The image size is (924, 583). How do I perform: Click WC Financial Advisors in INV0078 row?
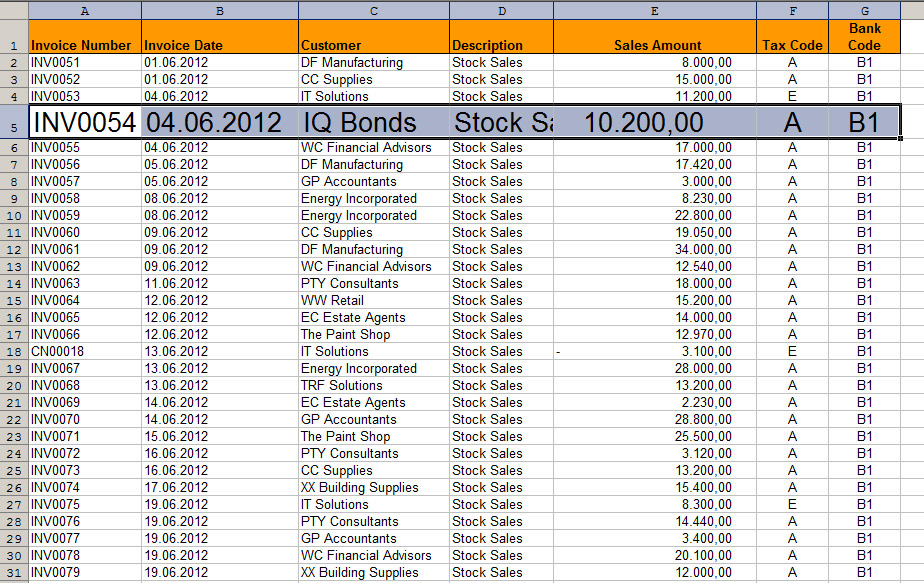coord(374,555)
